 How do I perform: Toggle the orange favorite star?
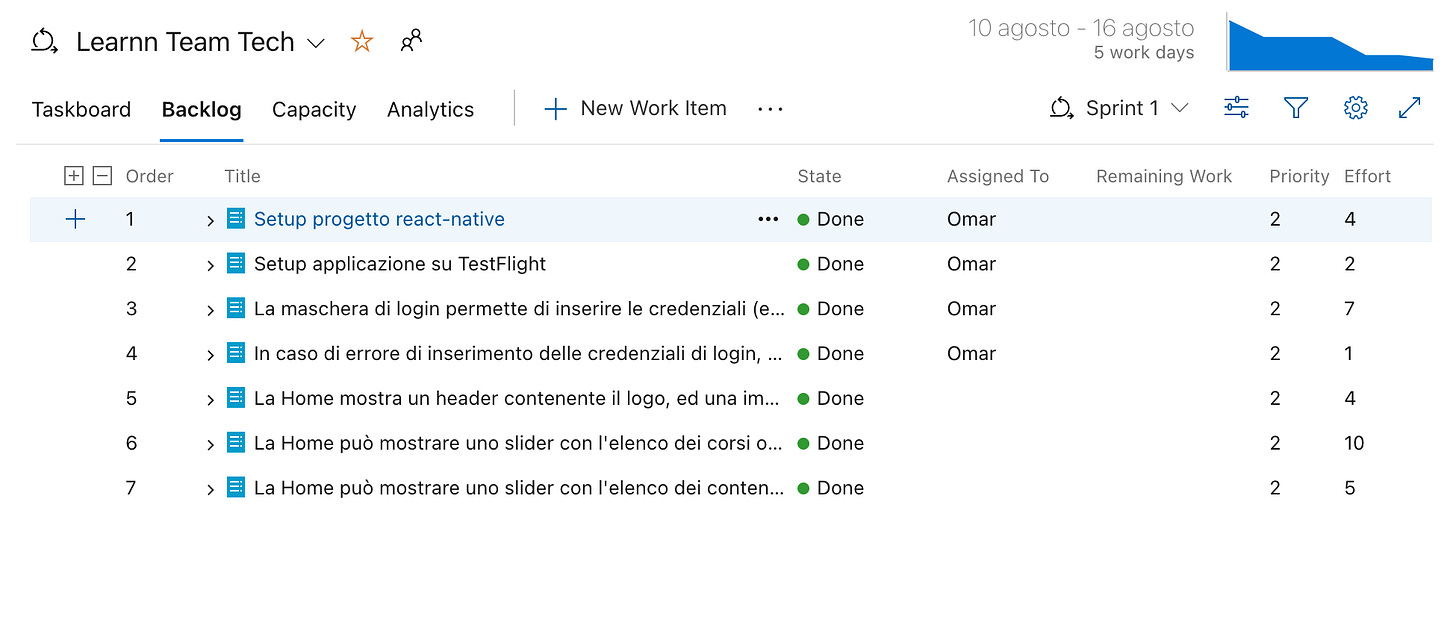[362, 42]
